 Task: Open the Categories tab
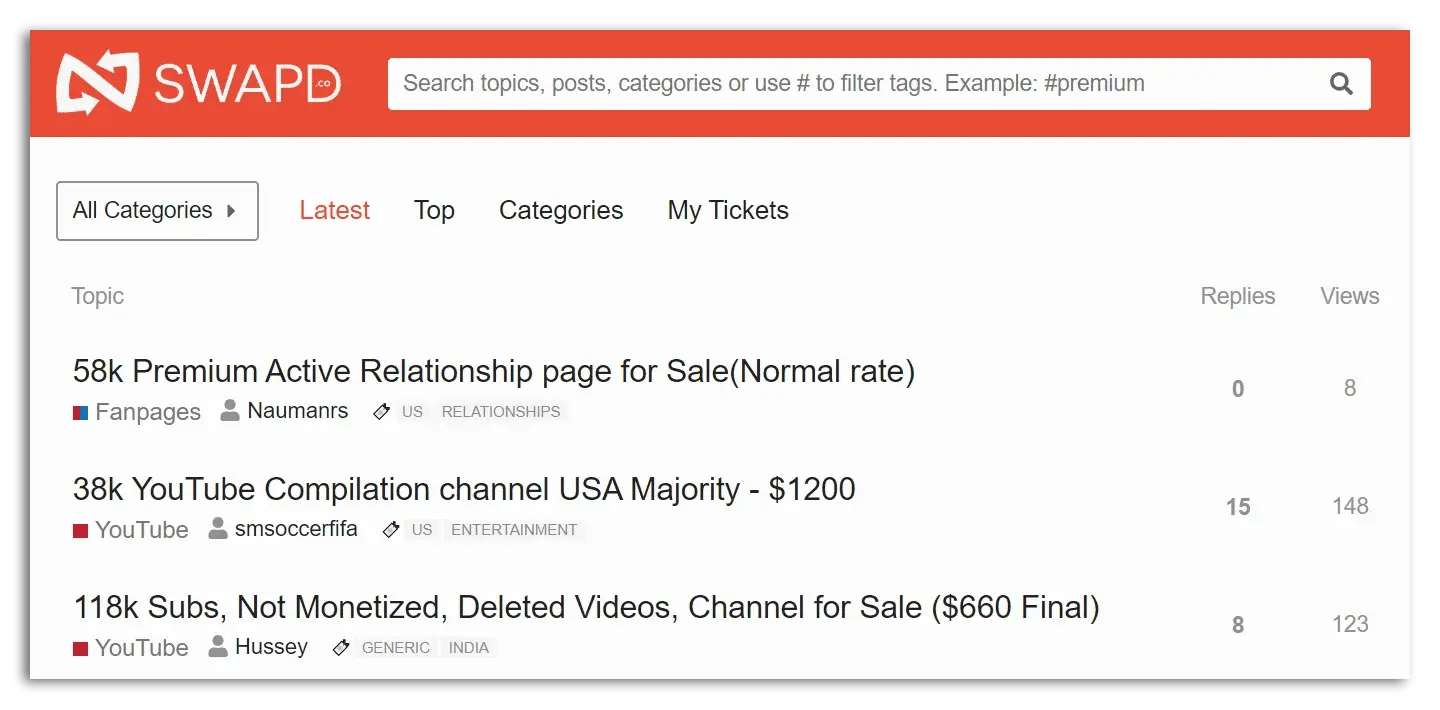pos(561,211)
